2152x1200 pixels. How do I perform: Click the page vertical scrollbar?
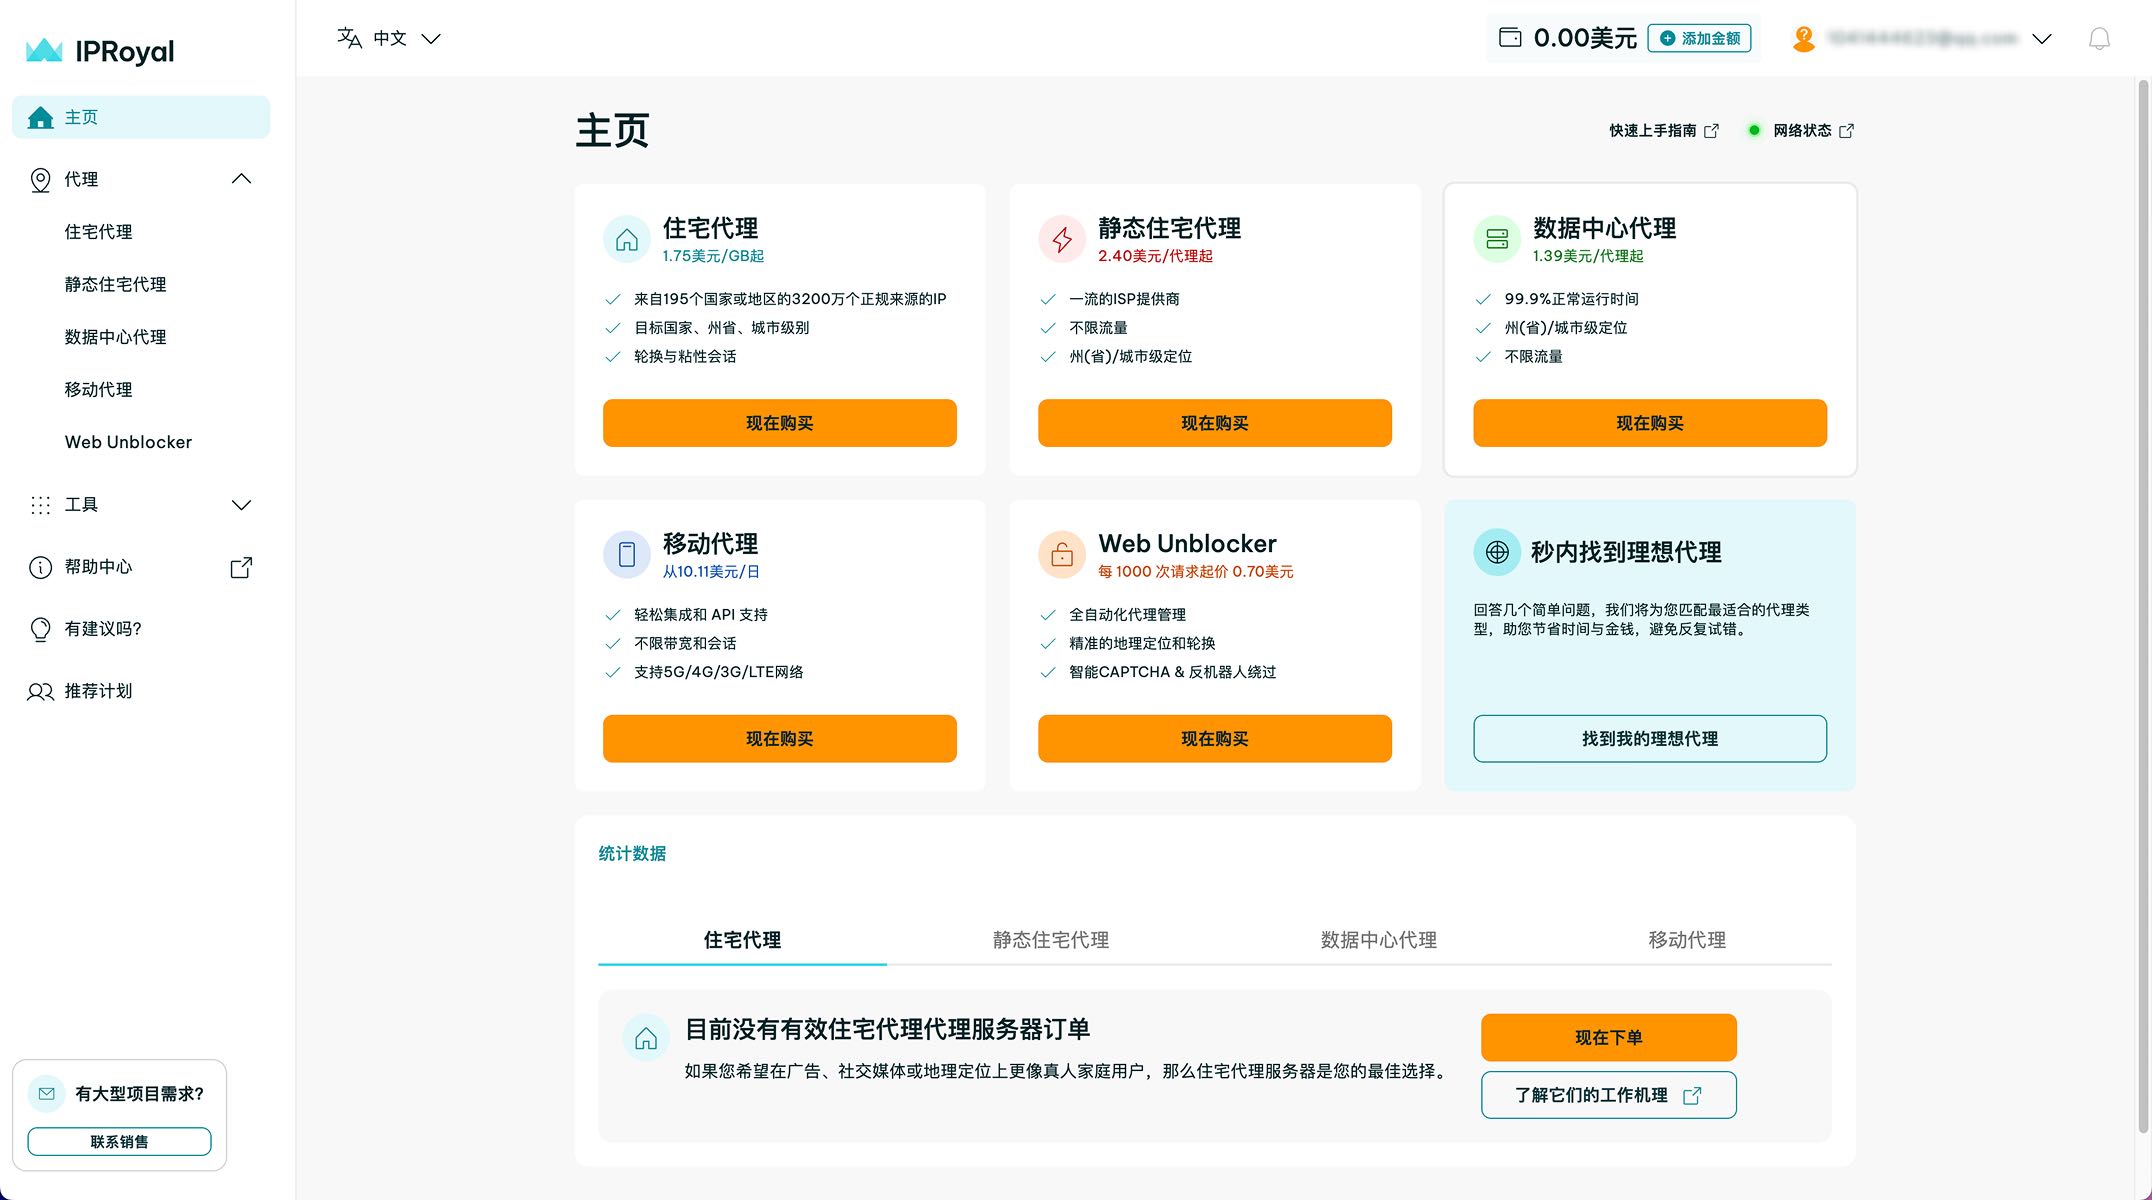[2143, 600]
